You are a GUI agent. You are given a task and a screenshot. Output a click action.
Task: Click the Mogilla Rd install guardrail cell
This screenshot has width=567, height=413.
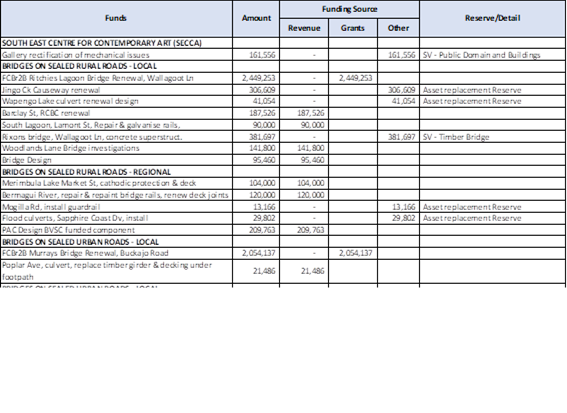click(x=116, y=207)
